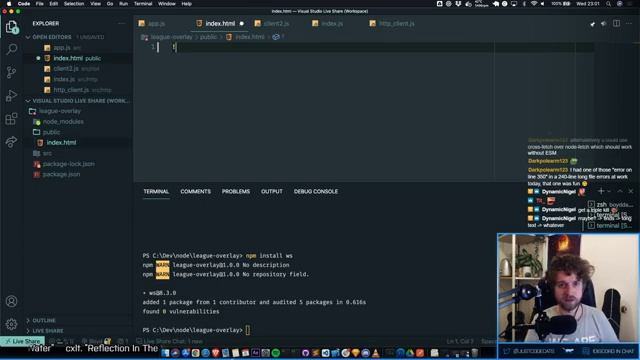The width and height of the screenshot is (640, 360).
Task: Select the Terminal panel tab
Action: (156, 191)
